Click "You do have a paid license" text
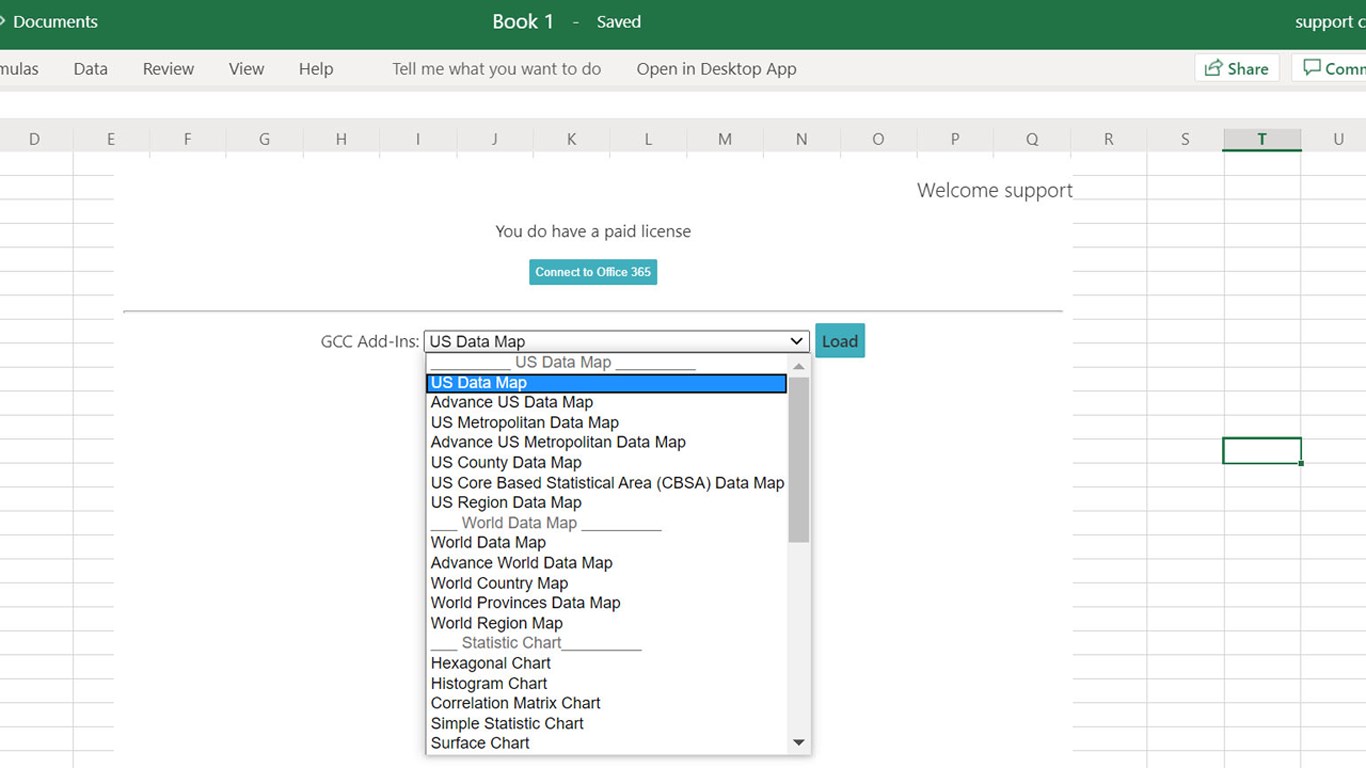This screenshot has width=1366, height=768. (x=593, y=232)
